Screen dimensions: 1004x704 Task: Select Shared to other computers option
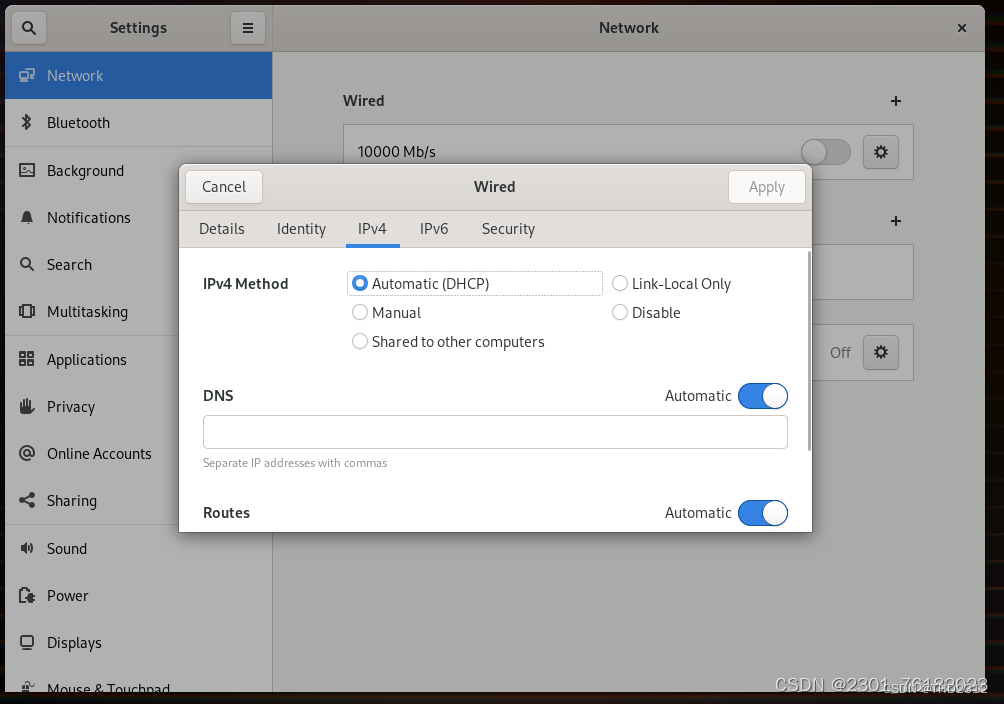pyautogui.click(x=448, y=341)
